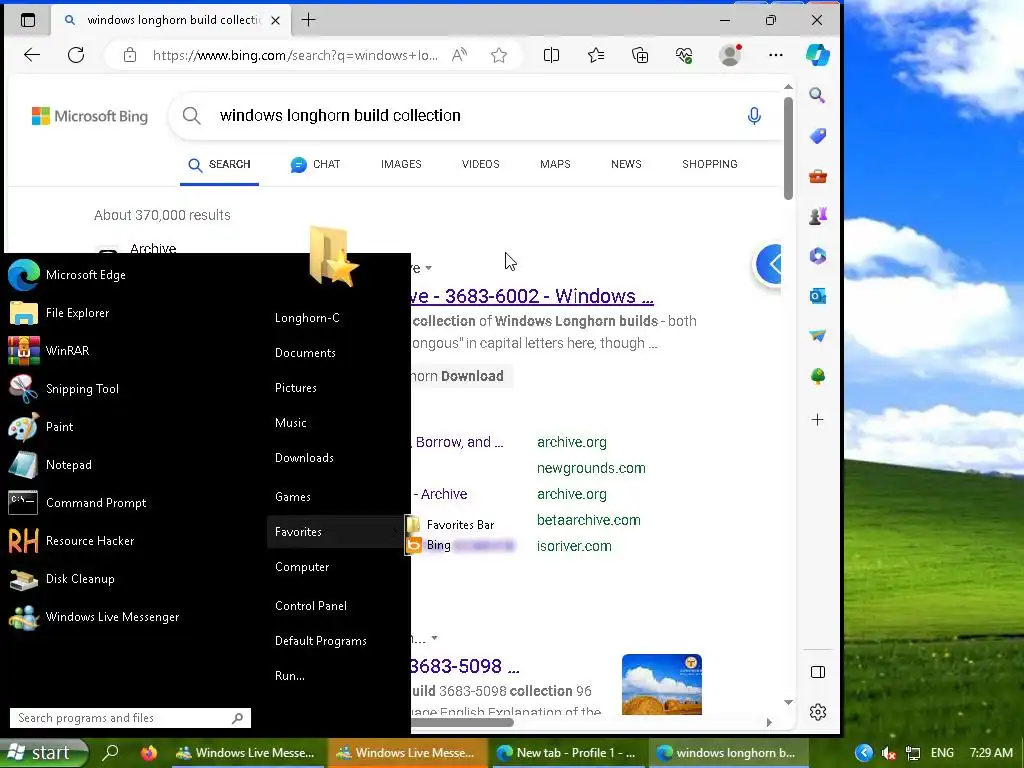
Task: Visit the newgrounds.com link
Action: click(591, 468)
